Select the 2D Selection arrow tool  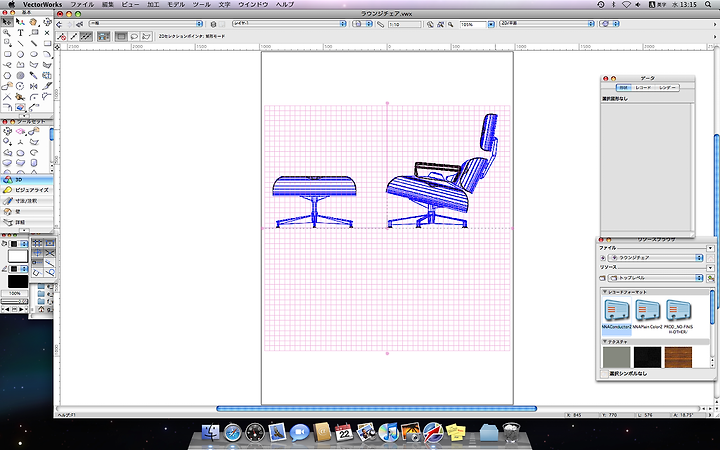point(7,22)
